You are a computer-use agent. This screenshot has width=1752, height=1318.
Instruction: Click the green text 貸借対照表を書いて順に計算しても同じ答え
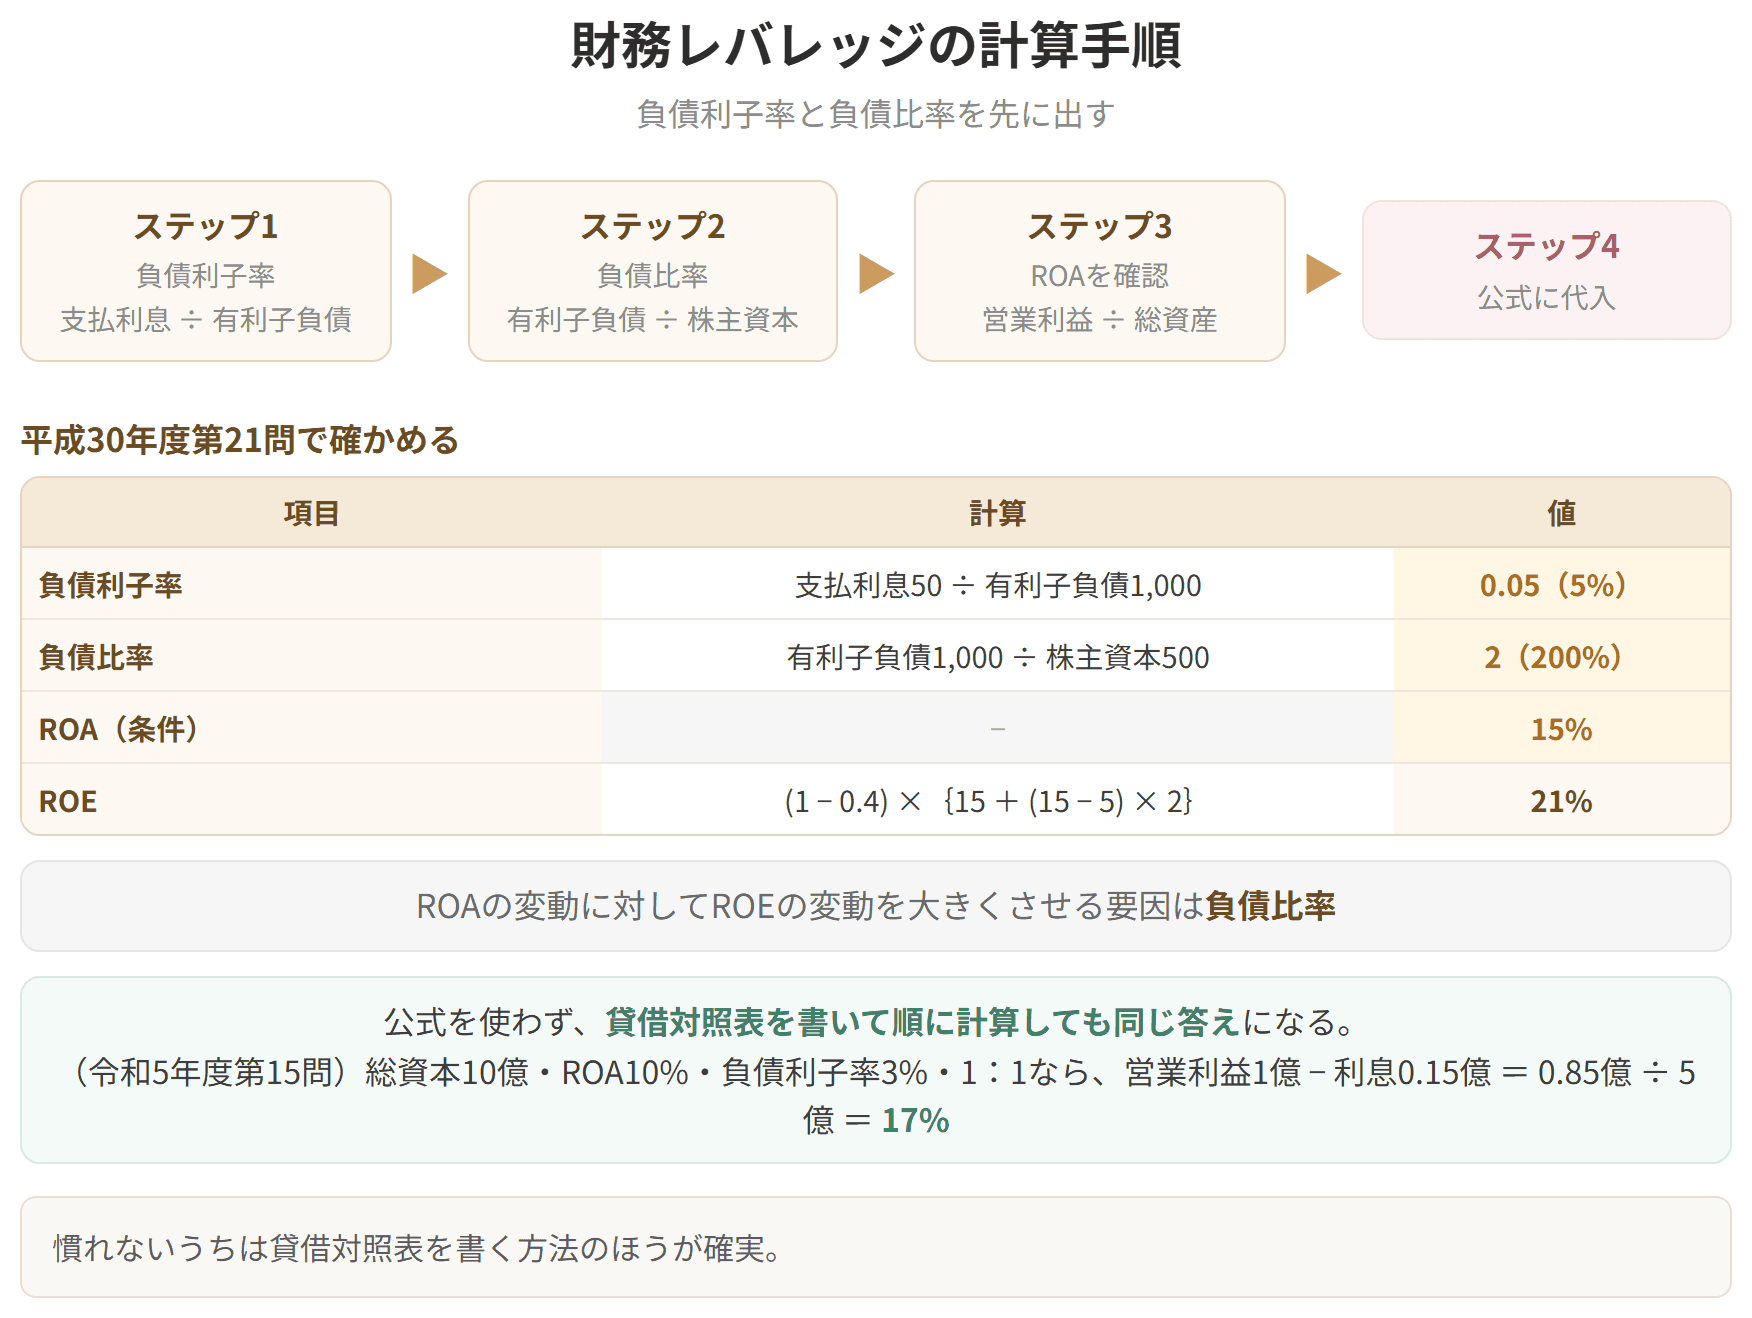(922, 1022)
